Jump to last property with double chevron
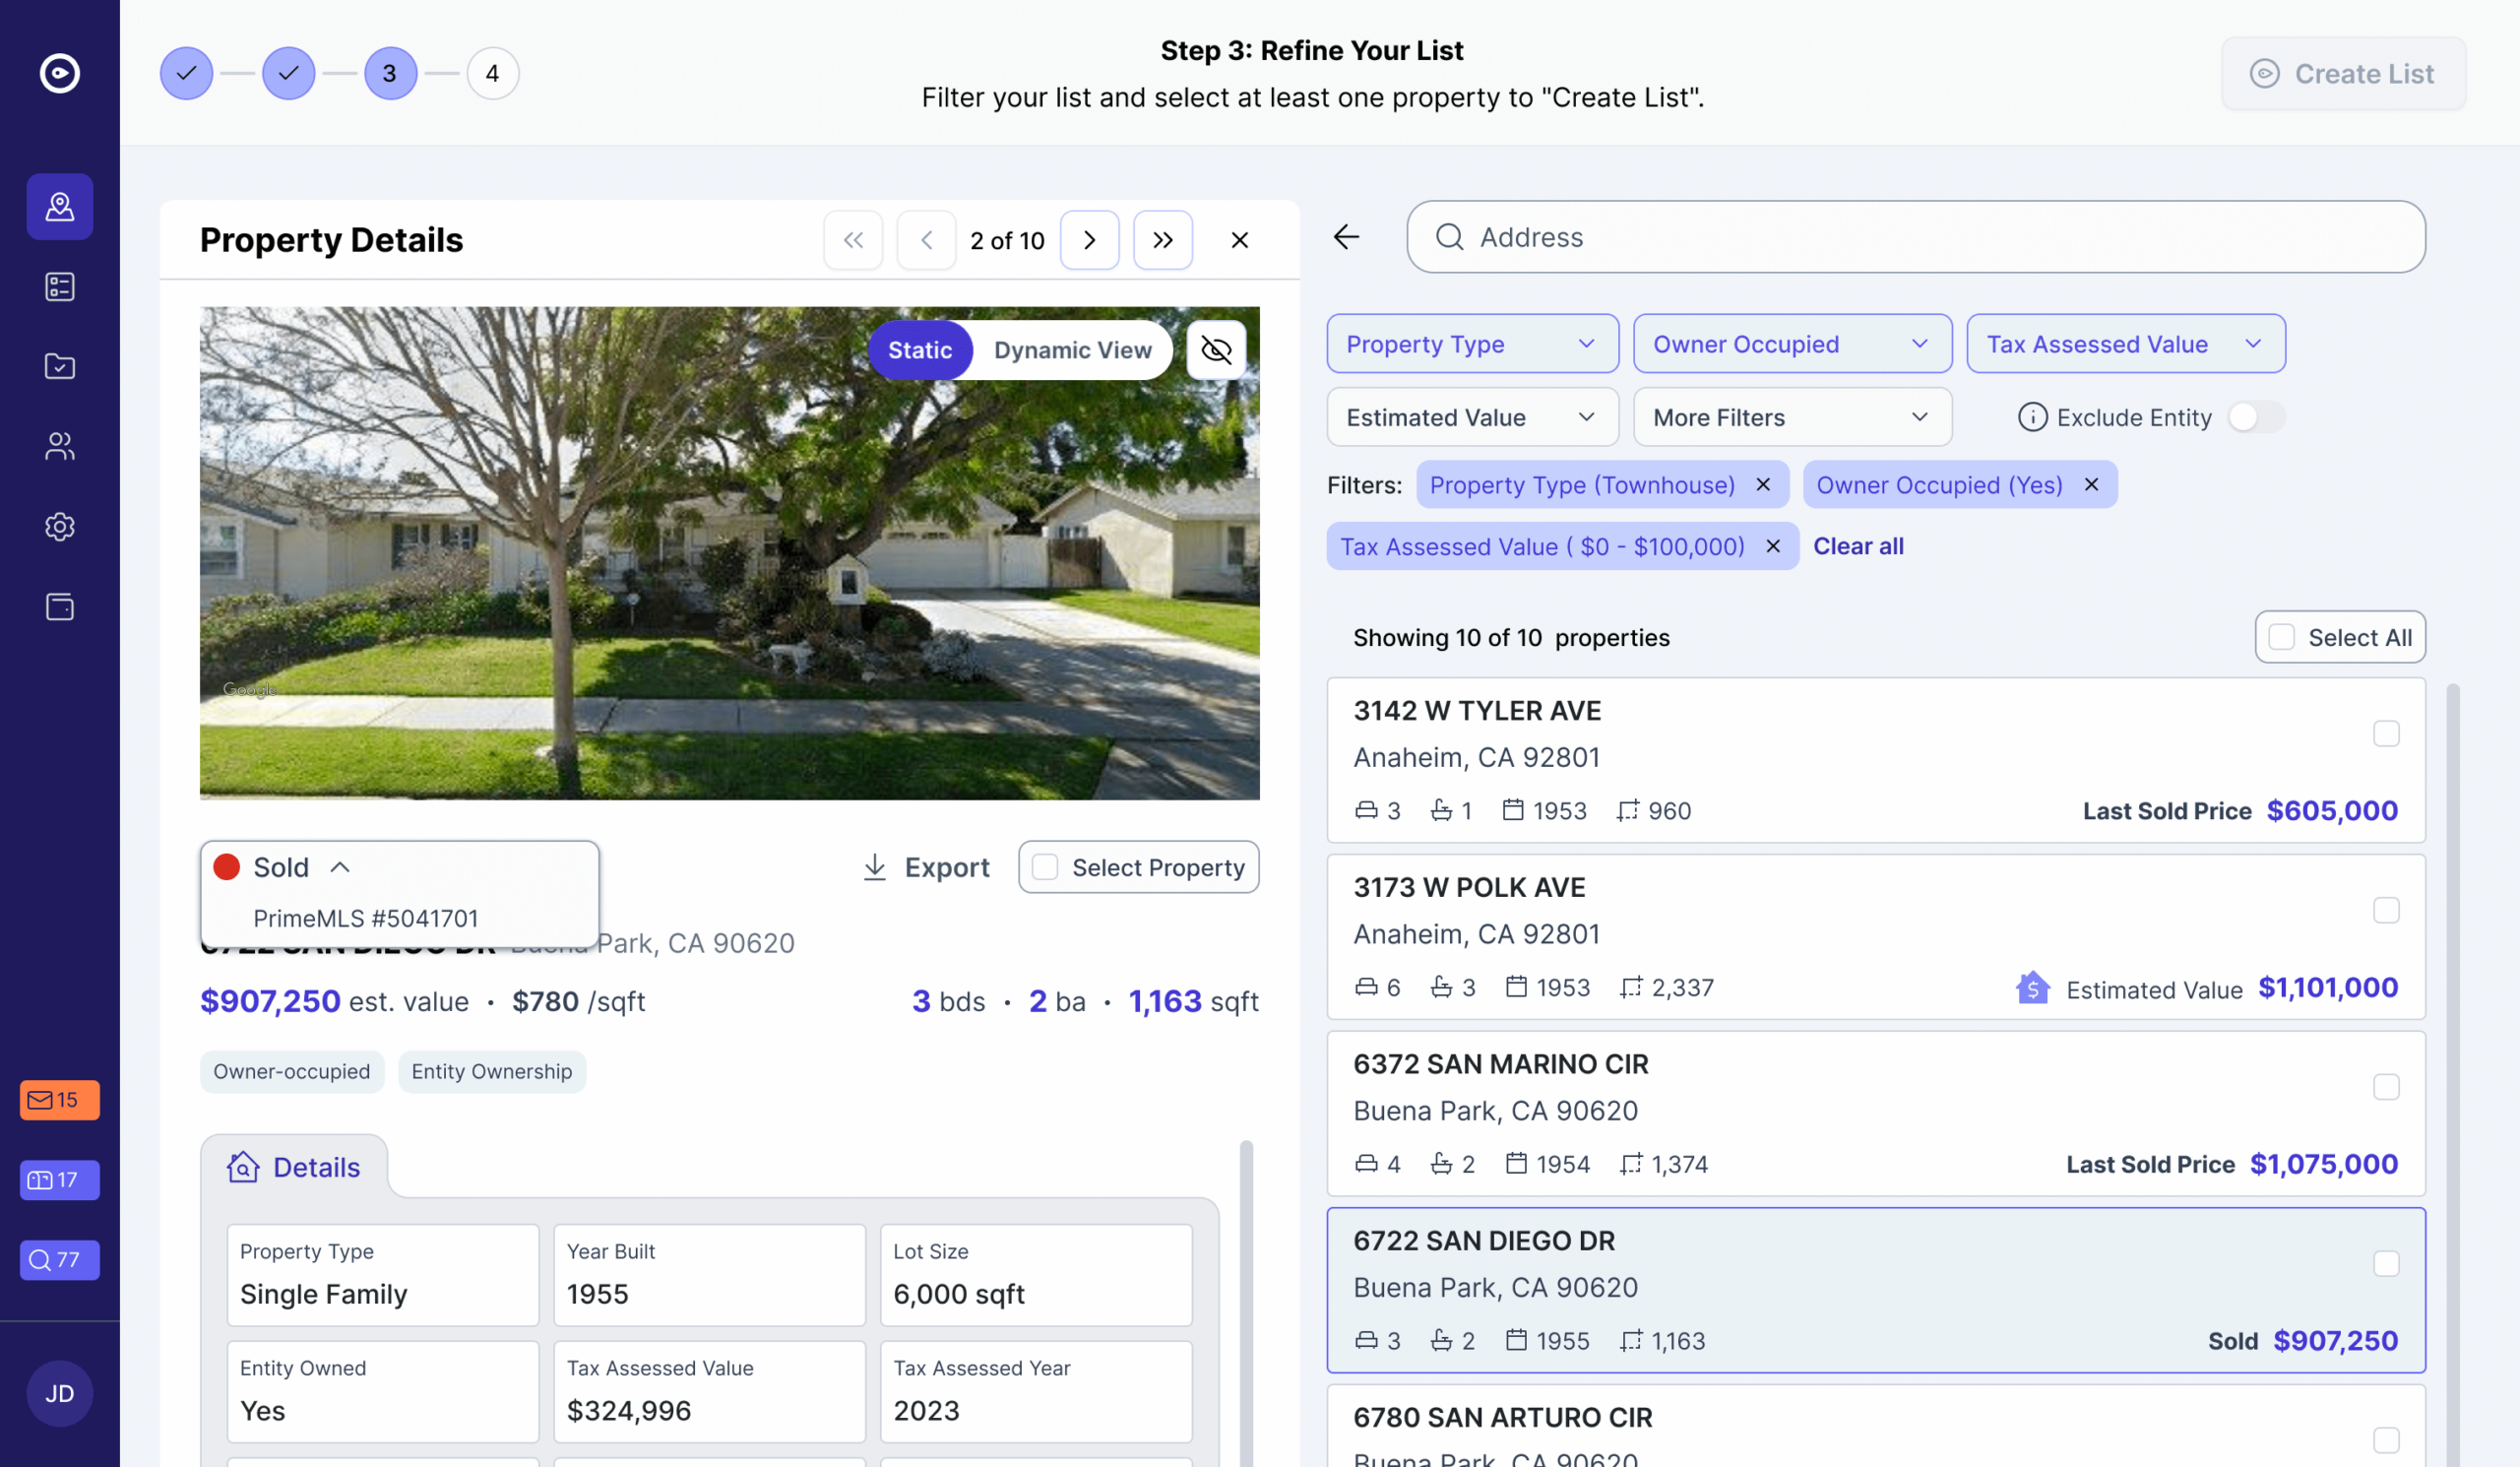Screen dimensions: 2520x1467 [1162, 240]
